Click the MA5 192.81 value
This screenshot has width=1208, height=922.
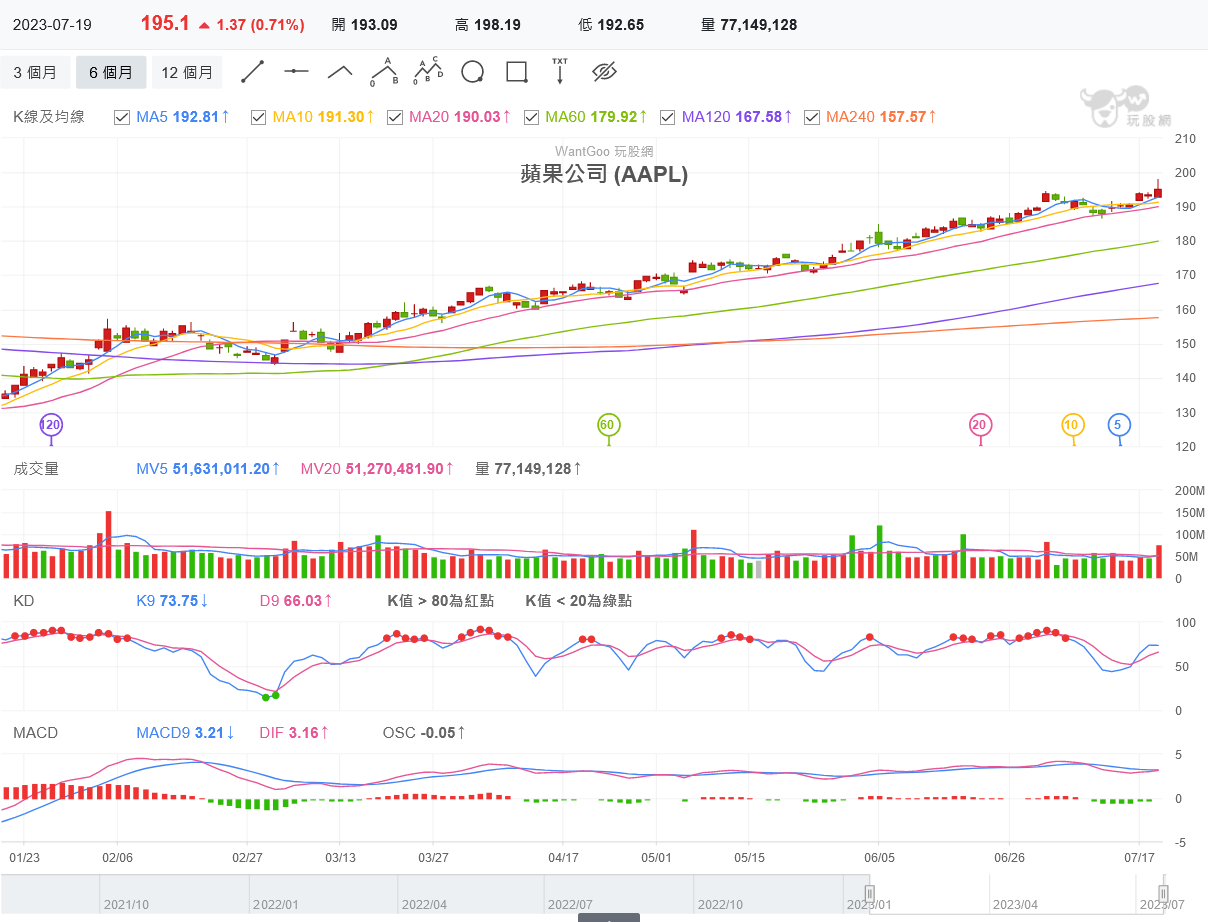click(x=183, y=117)
